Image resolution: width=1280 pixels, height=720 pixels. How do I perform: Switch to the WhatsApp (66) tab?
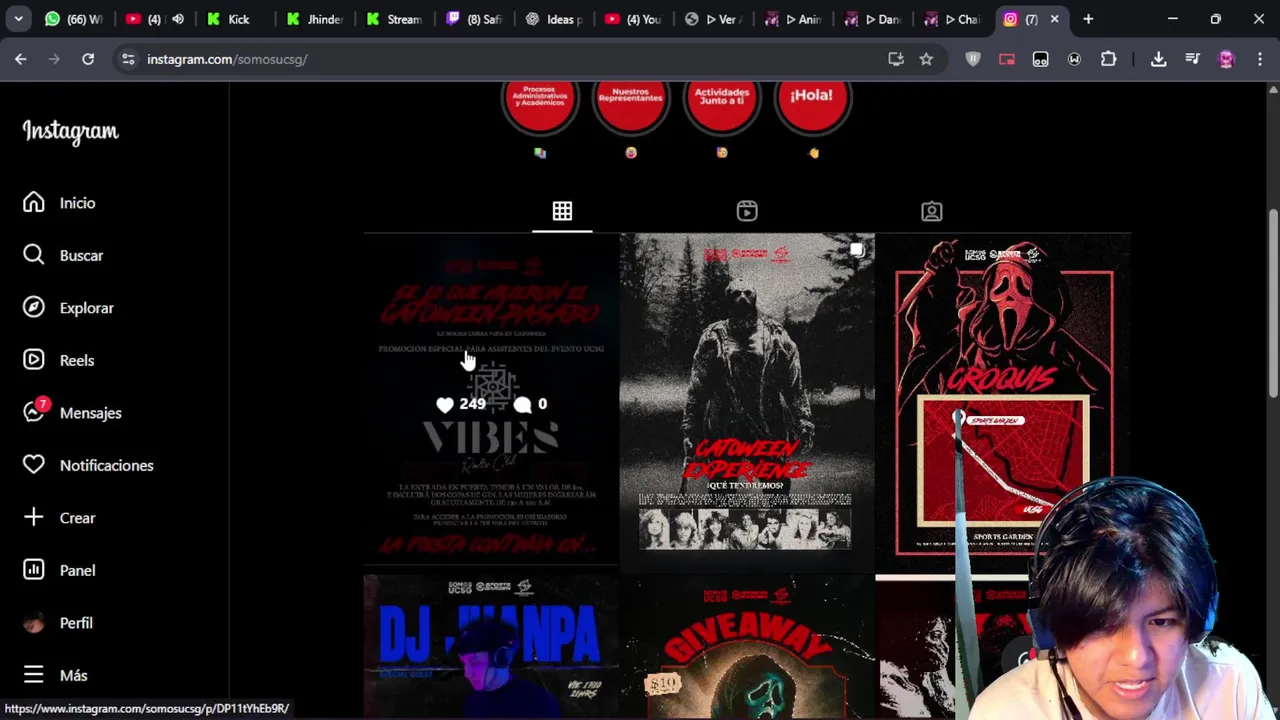click(74, 19)
